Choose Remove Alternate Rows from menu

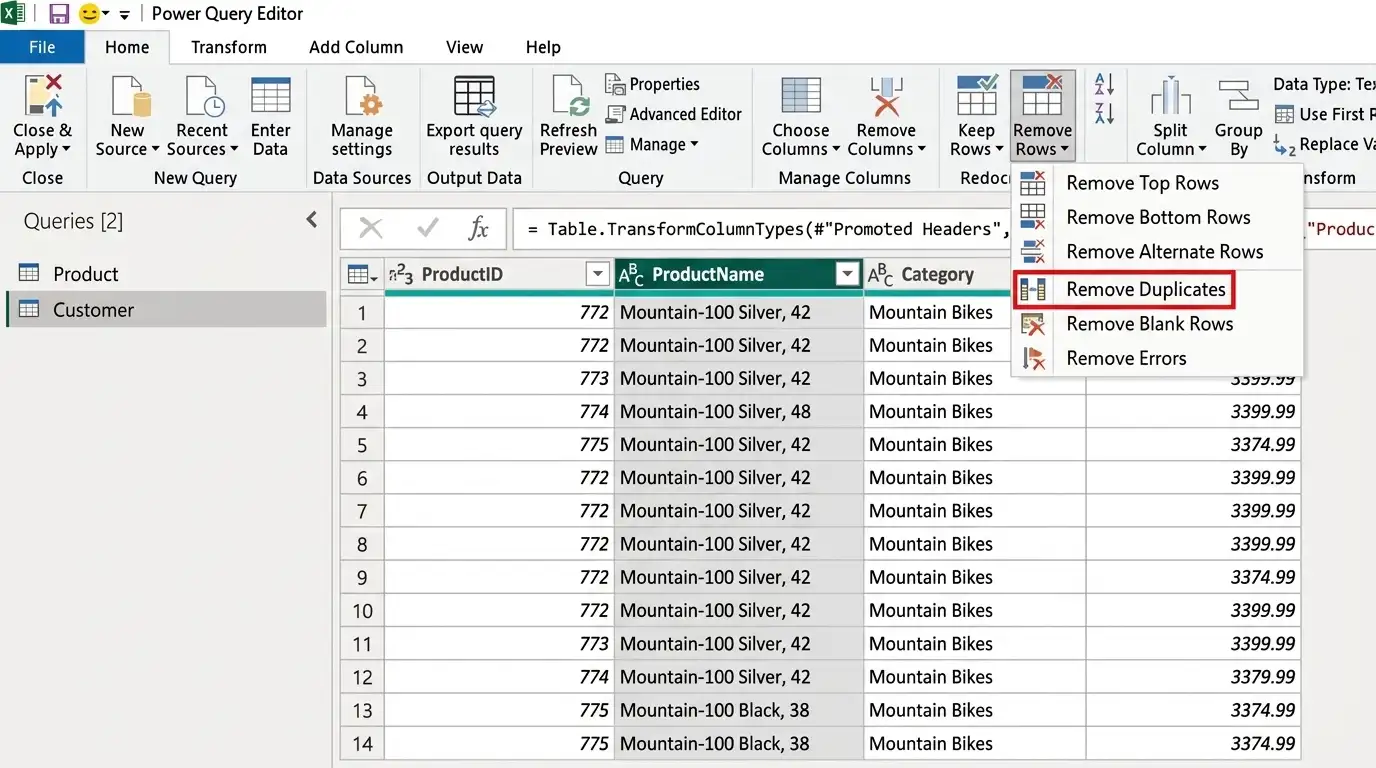pos(1157,251)
